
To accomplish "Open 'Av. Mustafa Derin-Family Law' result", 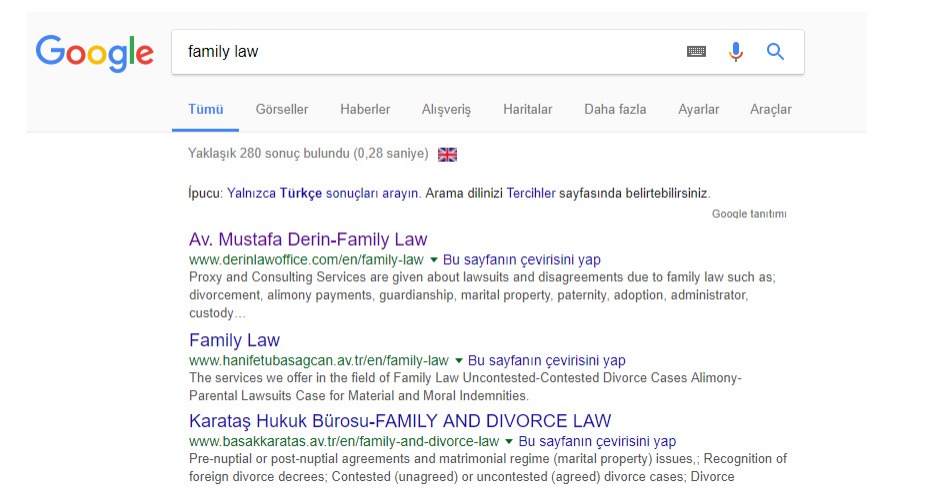I will [x=308, y=239].
